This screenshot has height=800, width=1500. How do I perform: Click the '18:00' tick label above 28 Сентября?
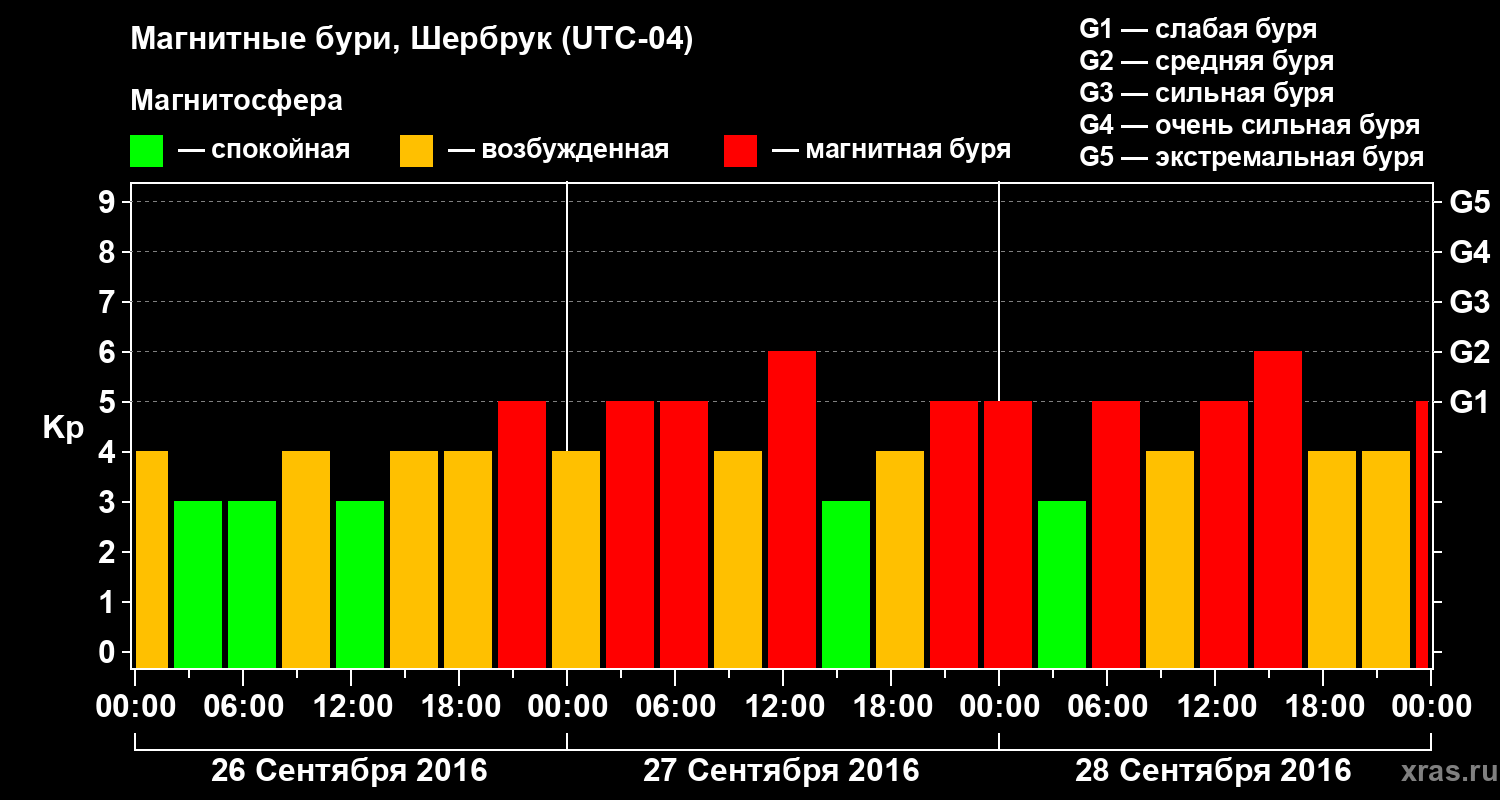1323,706
